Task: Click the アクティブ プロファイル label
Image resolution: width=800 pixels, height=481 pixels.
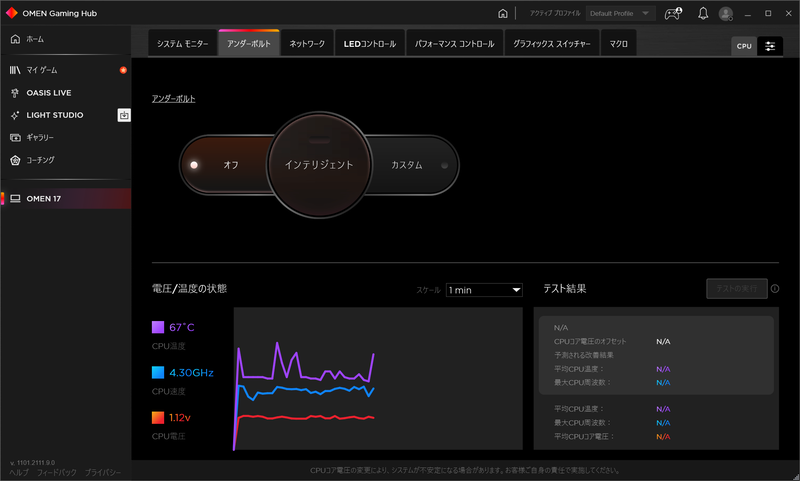Action: coord(555,13)
